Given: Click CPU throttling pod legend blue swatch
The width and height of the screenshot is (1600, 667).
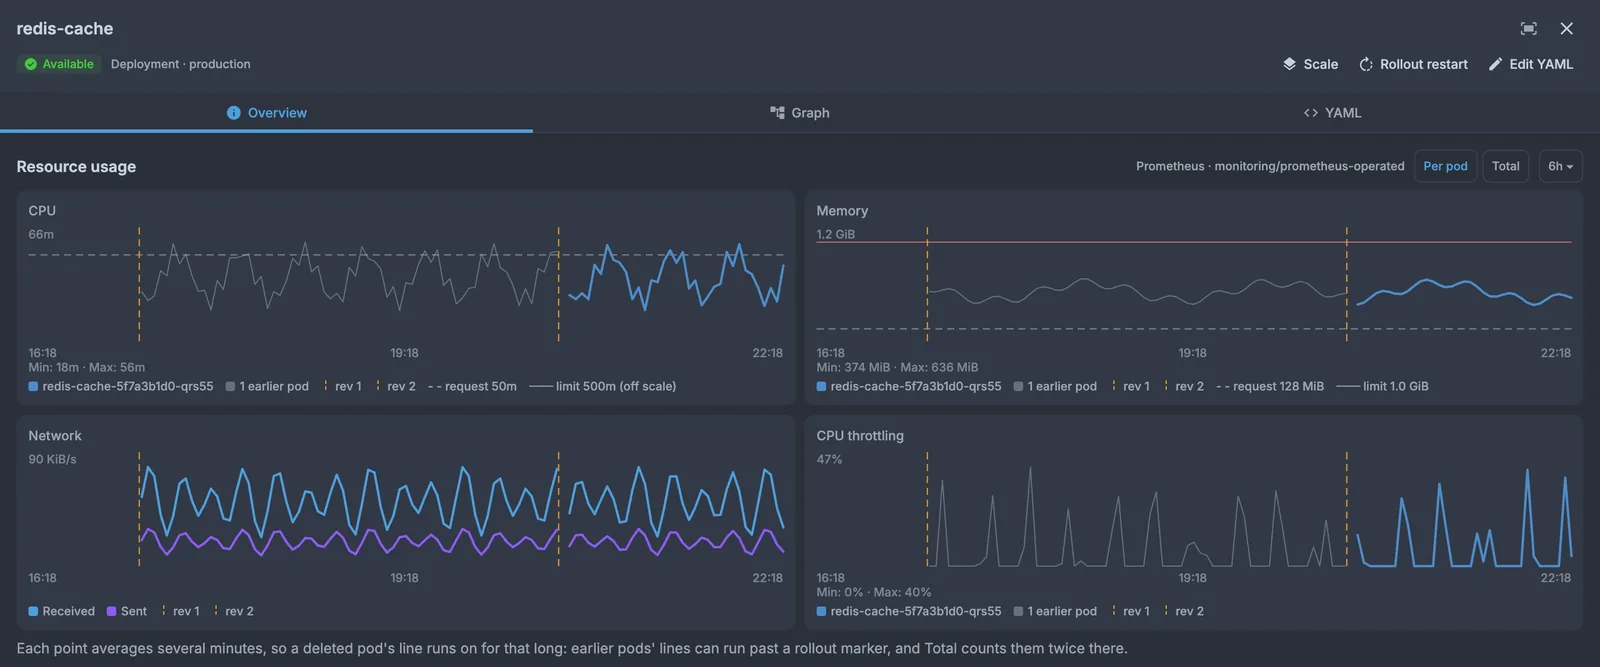Looking at the screenshot, I should (821, 612).
